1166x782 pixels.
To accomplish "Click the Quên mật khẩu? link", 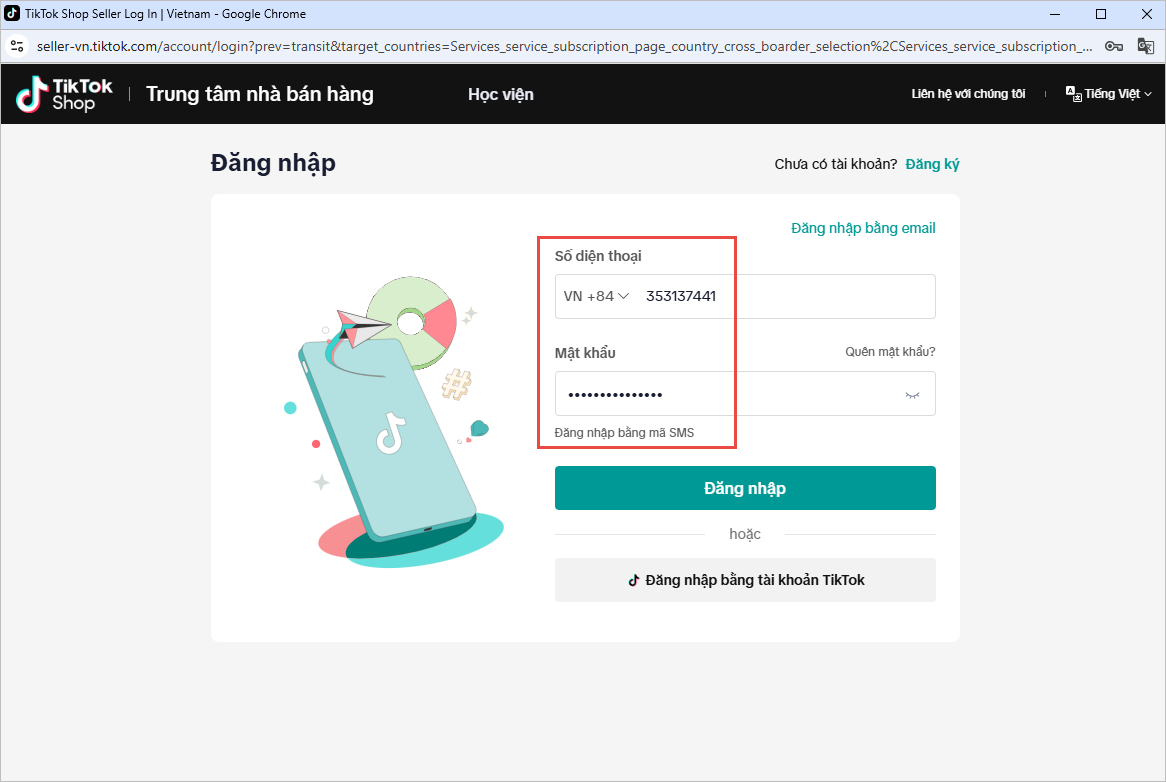I will pyautogui.click(x=890, y=352).
